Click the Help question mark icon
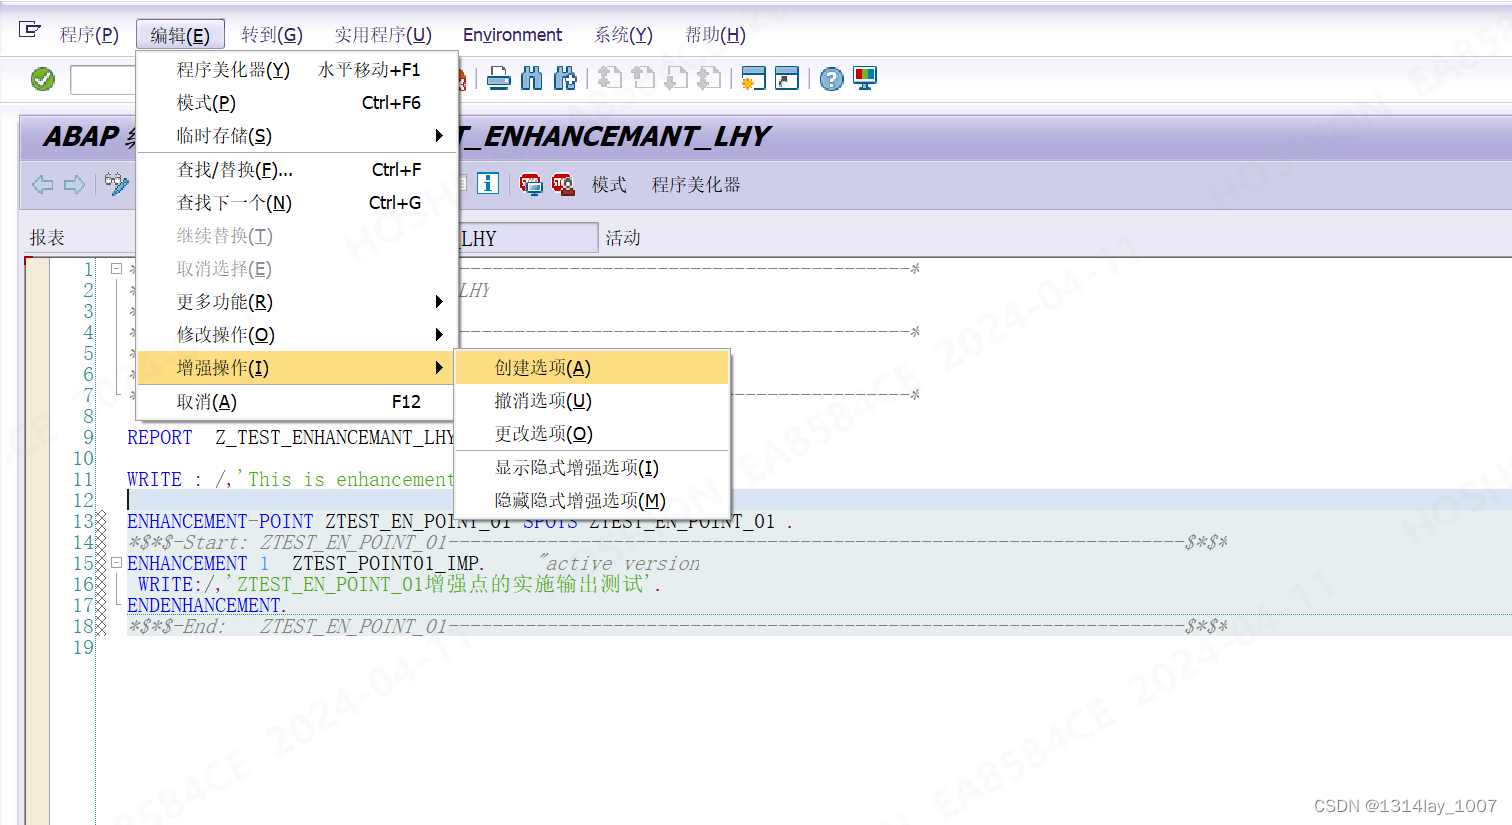The width and height of the screenshot is (1512, 825). tap(831, 79)
